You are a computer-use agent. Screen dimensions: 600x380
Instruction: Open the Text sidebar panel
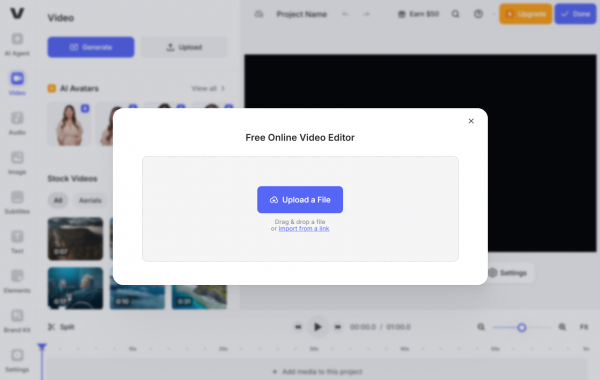pyautogui.click(x=17, y=242)
